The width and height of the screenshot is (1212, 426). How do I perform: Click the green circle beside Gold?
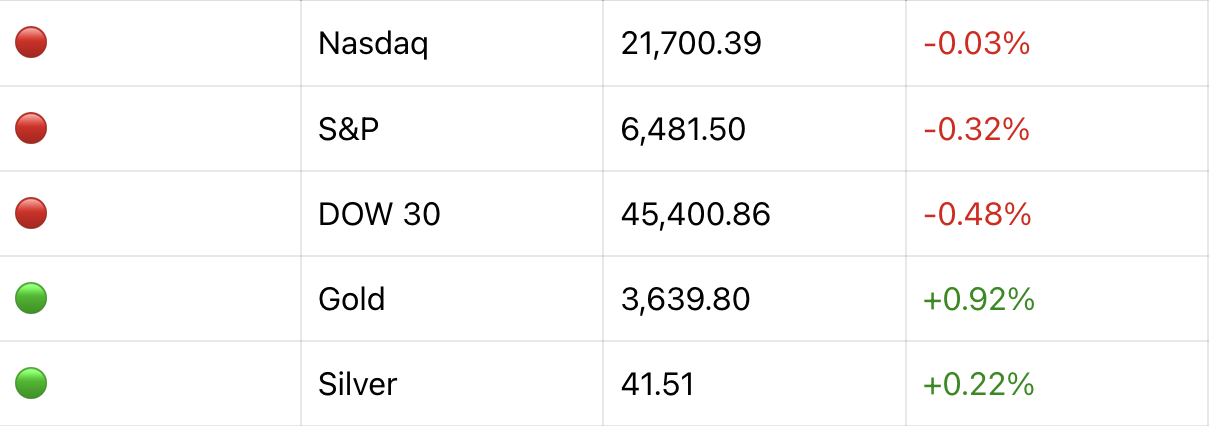click(x=31, y=298)
